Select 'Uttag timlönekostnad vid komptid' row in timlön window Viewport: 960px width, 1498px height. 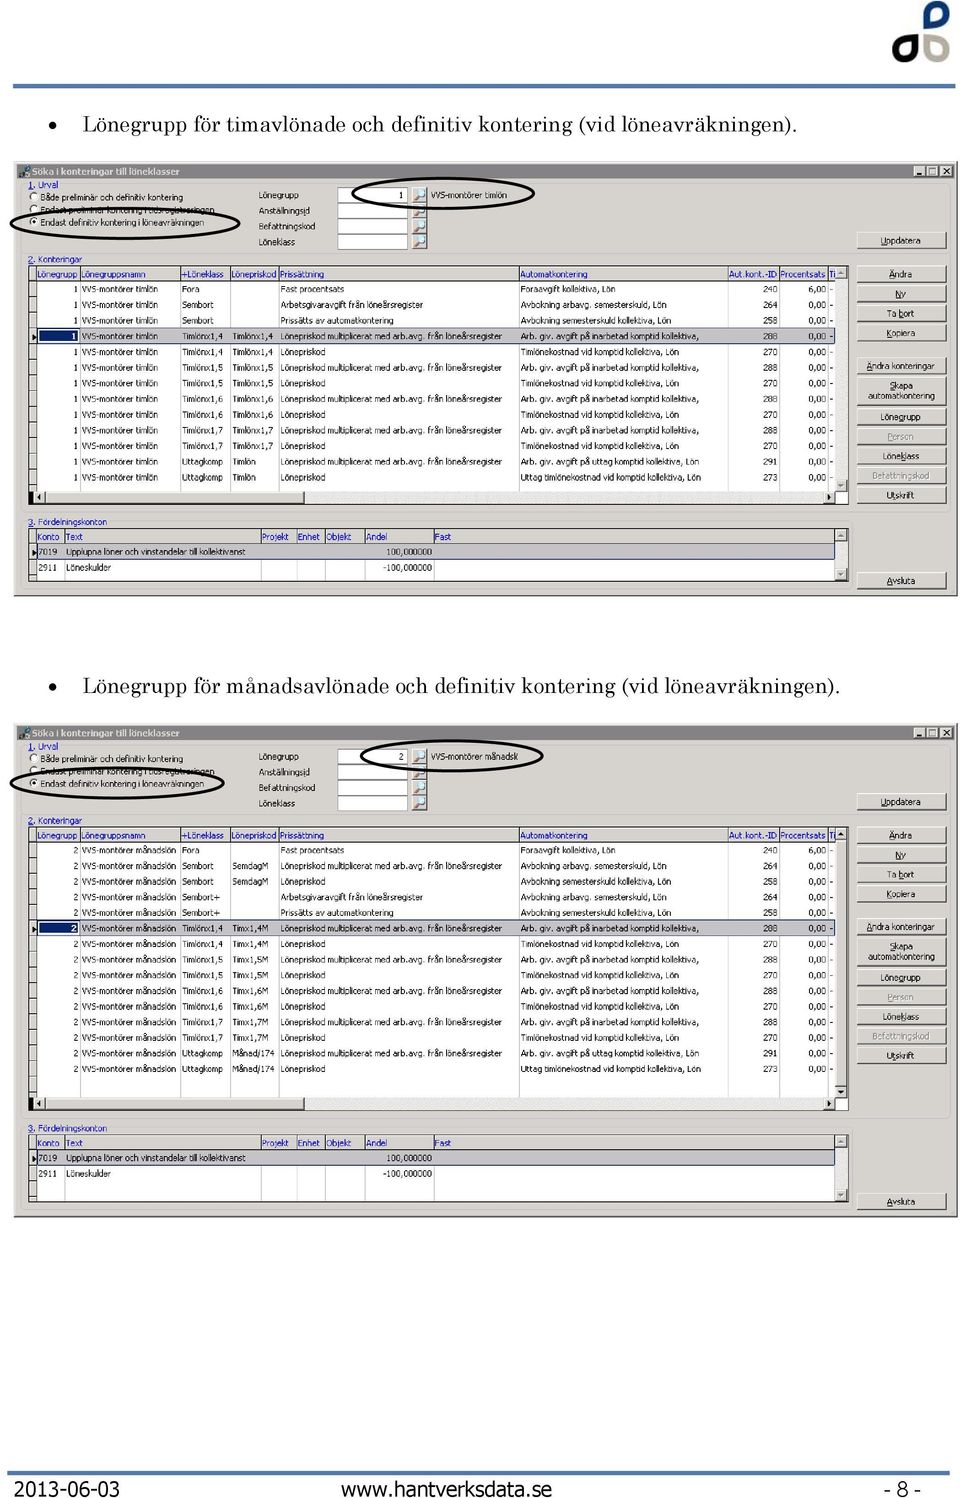pos(433,478)
